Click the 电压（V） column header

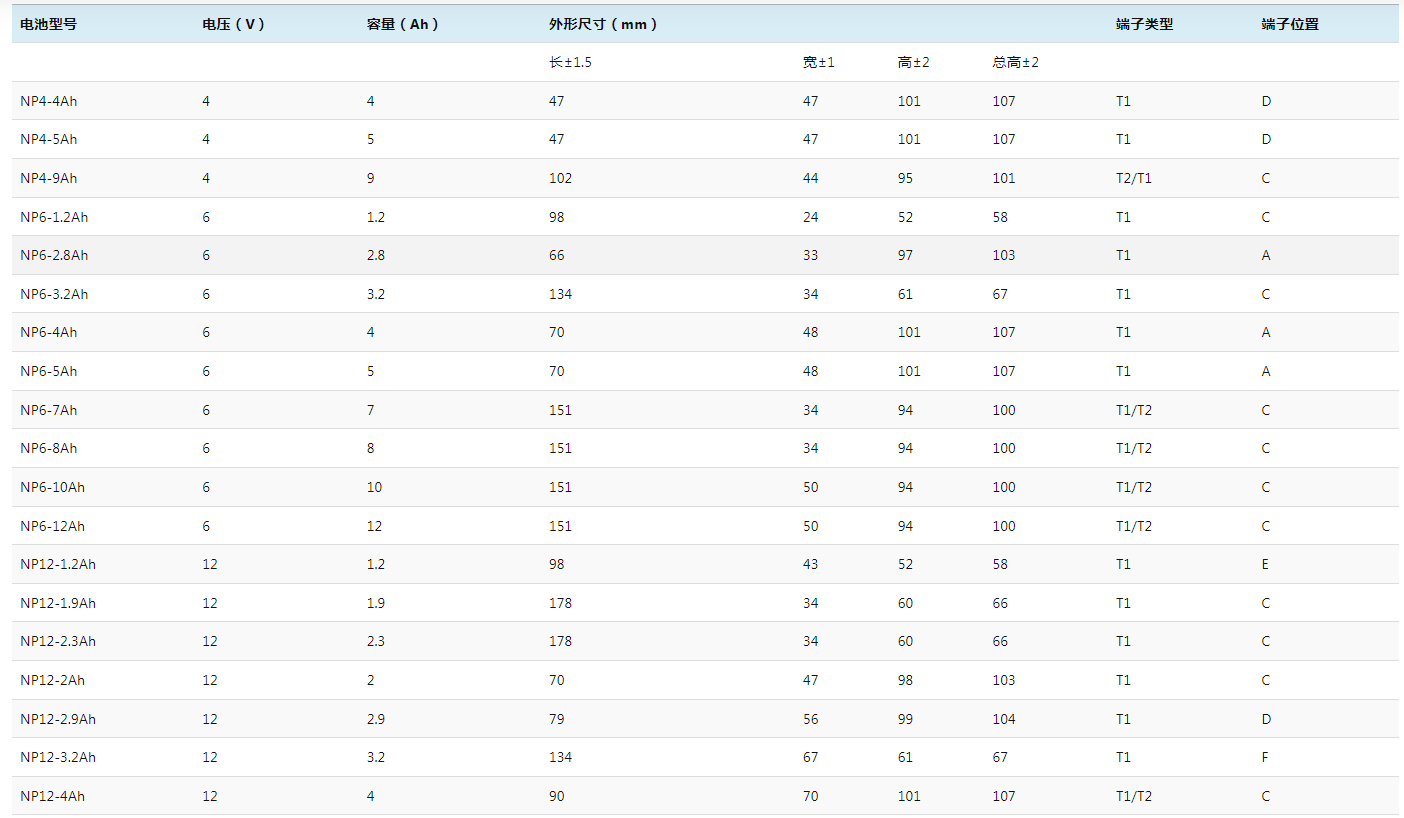click(234, 24)
